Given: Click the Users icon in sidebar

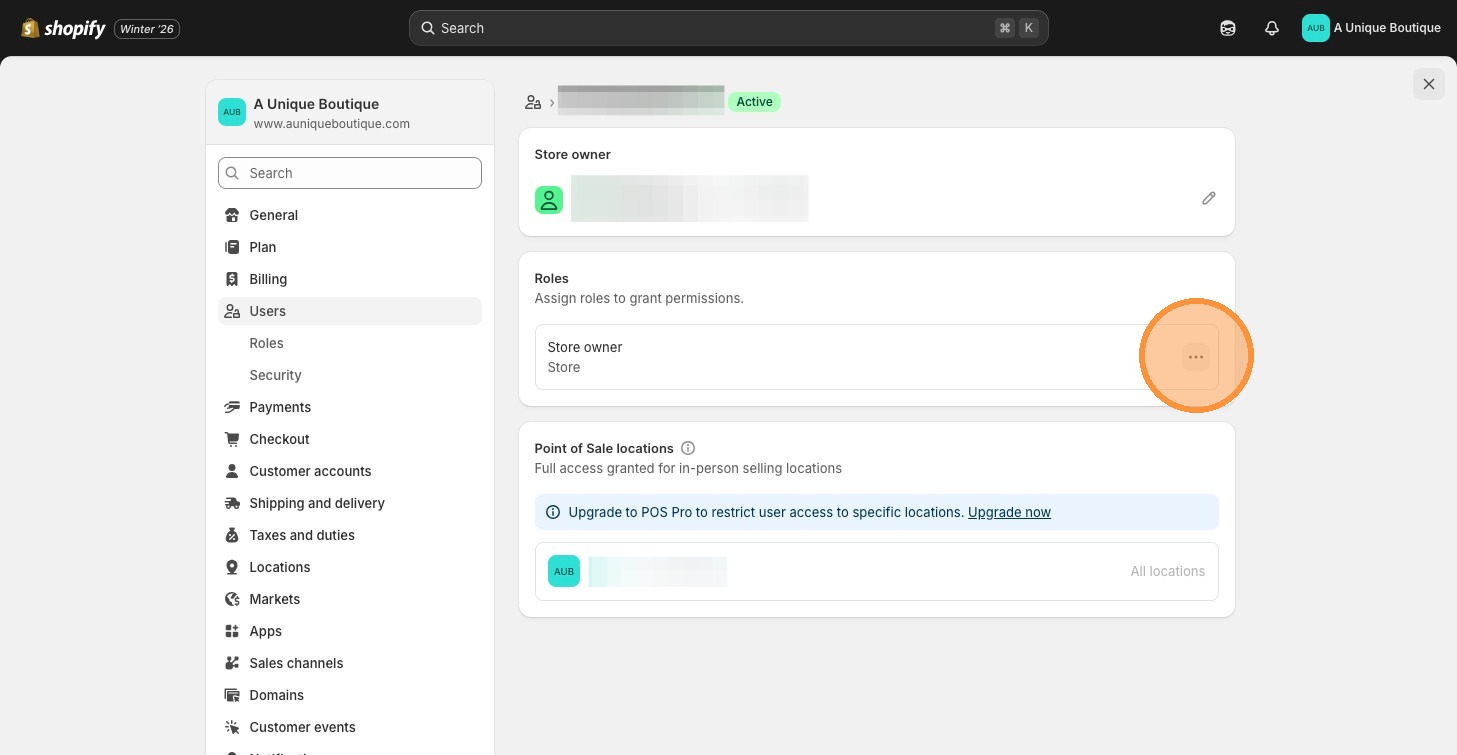Looking at the screenshot, I should tap(232, 311).
